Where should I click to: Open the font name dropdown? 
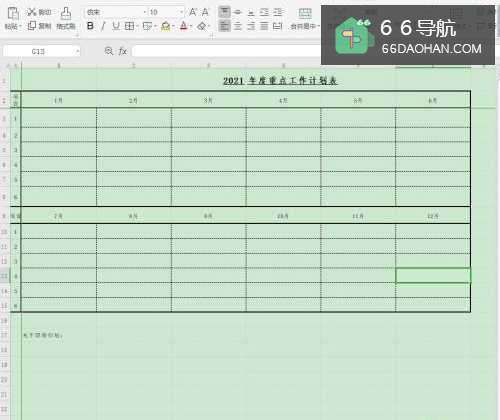pos(145,12)
